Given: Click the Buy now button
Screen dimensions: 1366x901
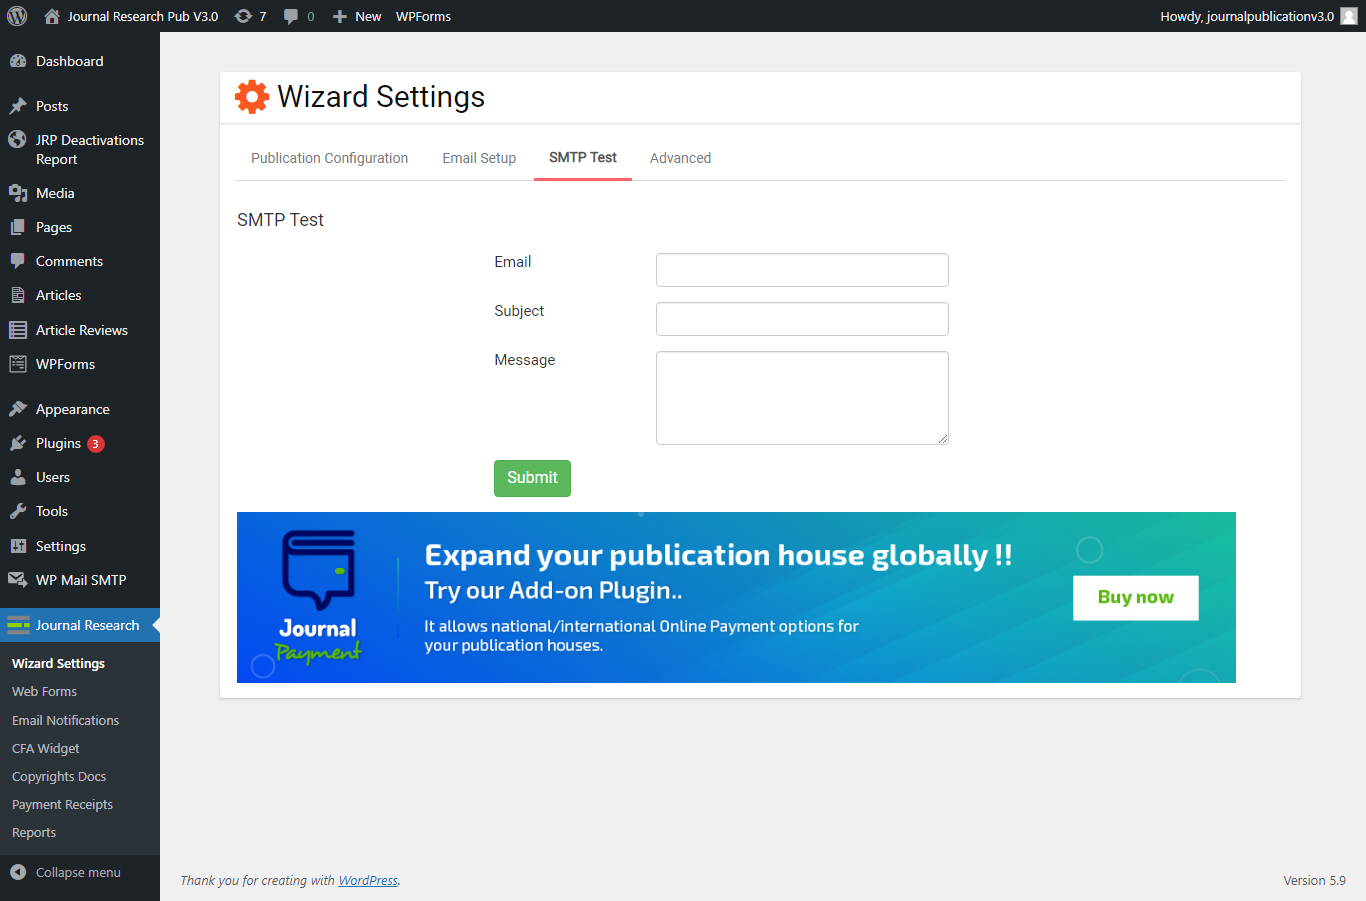Looking at the screenshot, I should tap(1136, 598).
